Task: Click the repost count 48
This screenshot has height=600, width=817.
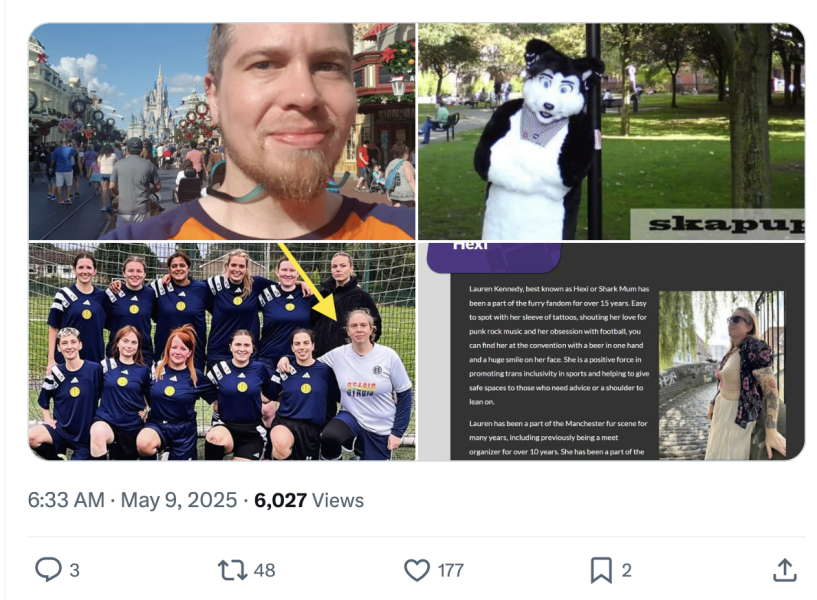Action: pyautogui.click(x=264, y=570)
